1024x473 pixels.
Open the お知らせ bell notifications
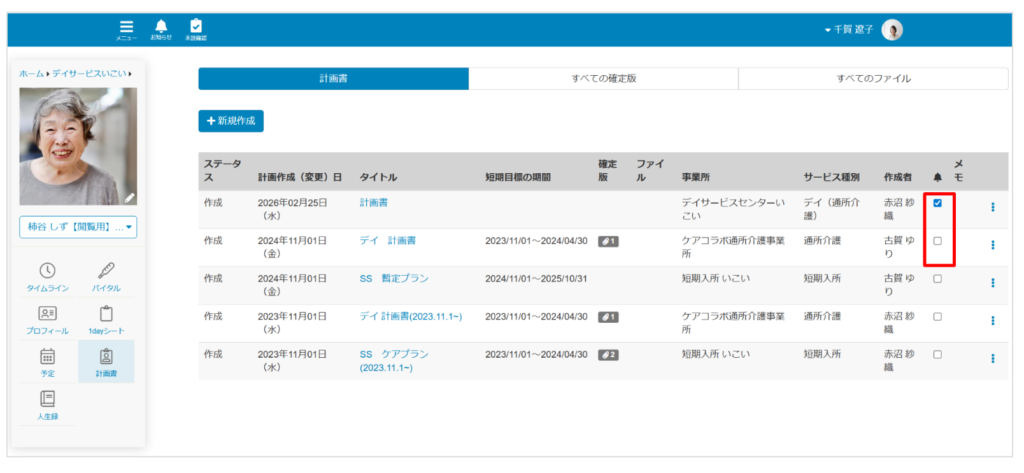click(x=161, y=30)
